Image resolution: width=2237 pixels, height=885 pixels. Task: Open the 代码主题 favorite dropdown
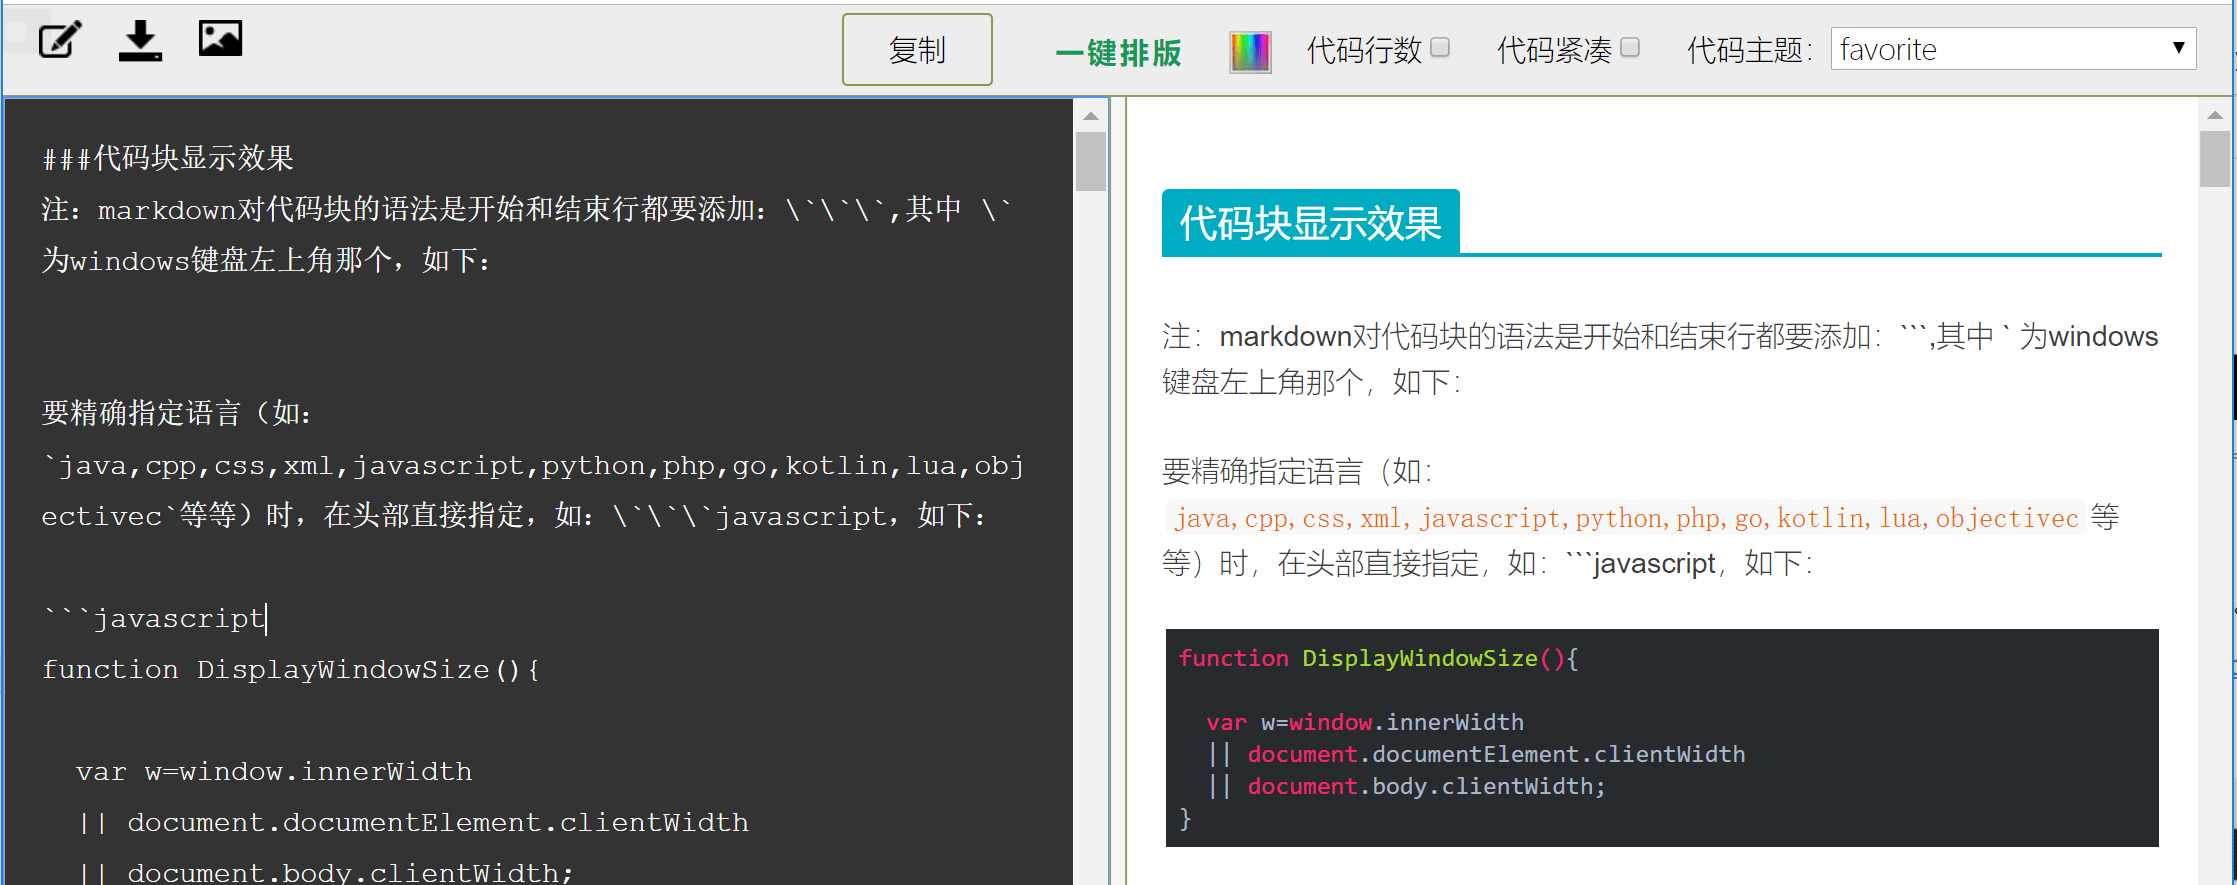tap(2013, 49)
